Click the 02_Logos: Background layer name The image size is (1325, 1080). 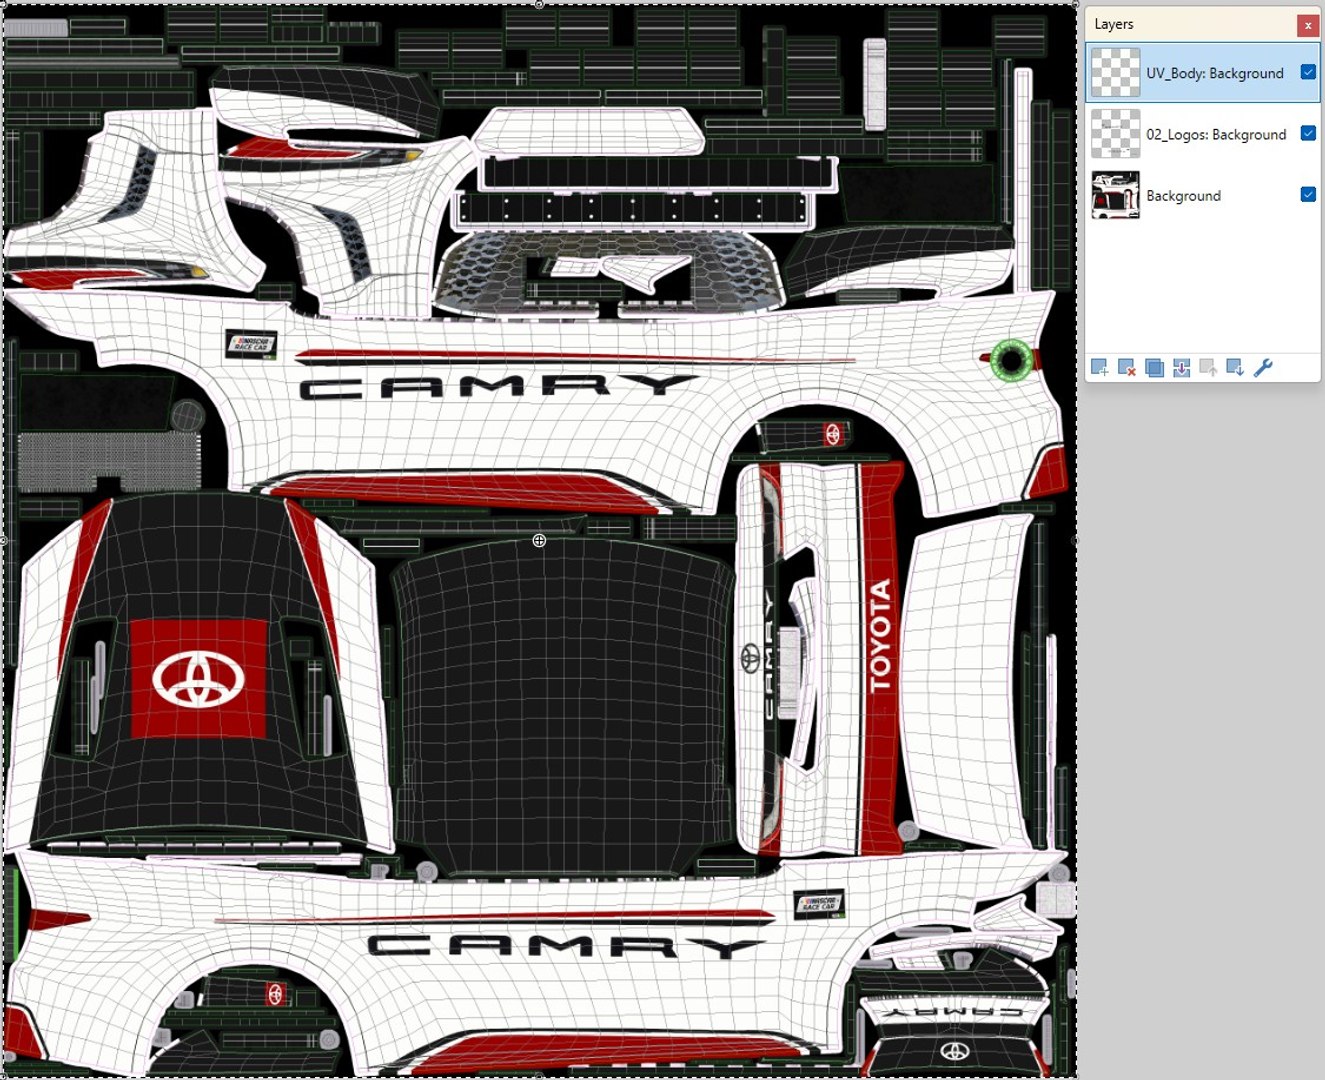(1216, 134)
